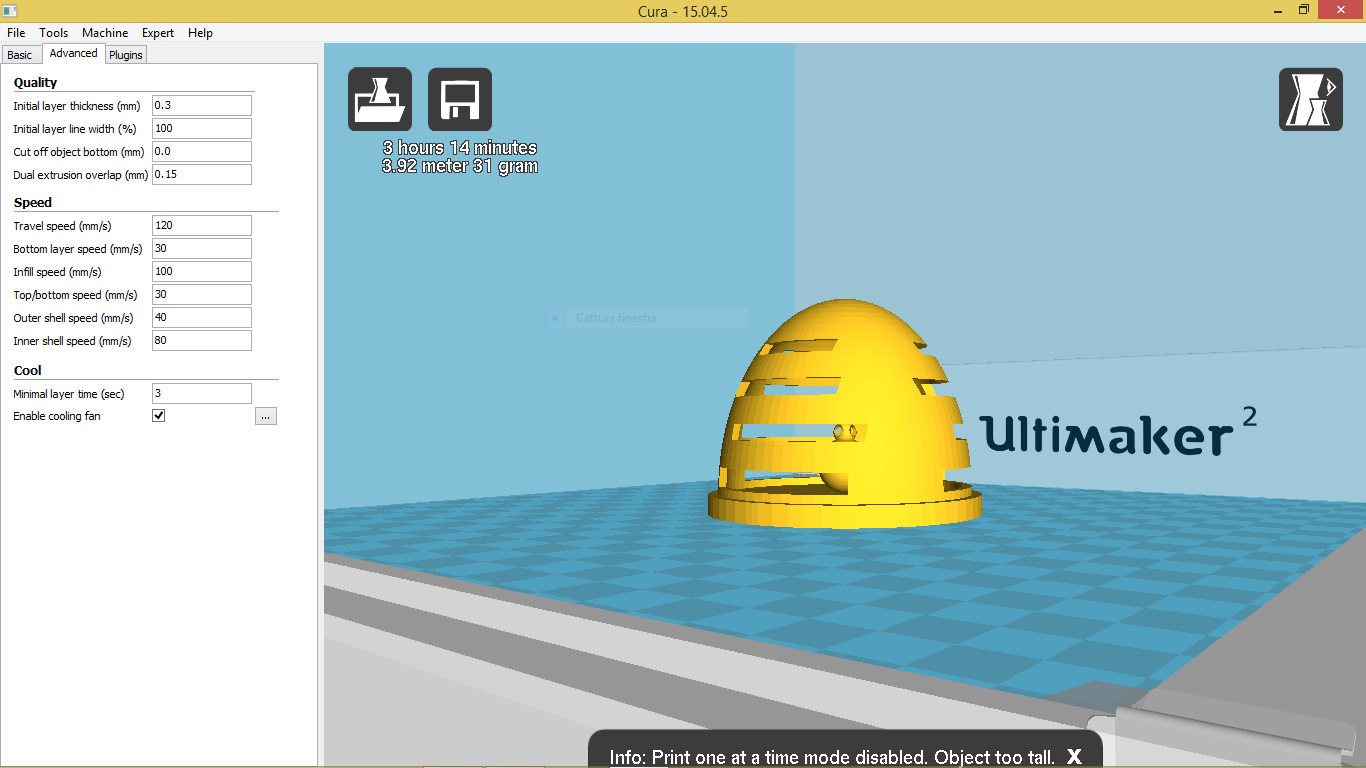Click Inner shell speed field
Viewport: 1366px width, 768px height.
click(x=202, y=341)
